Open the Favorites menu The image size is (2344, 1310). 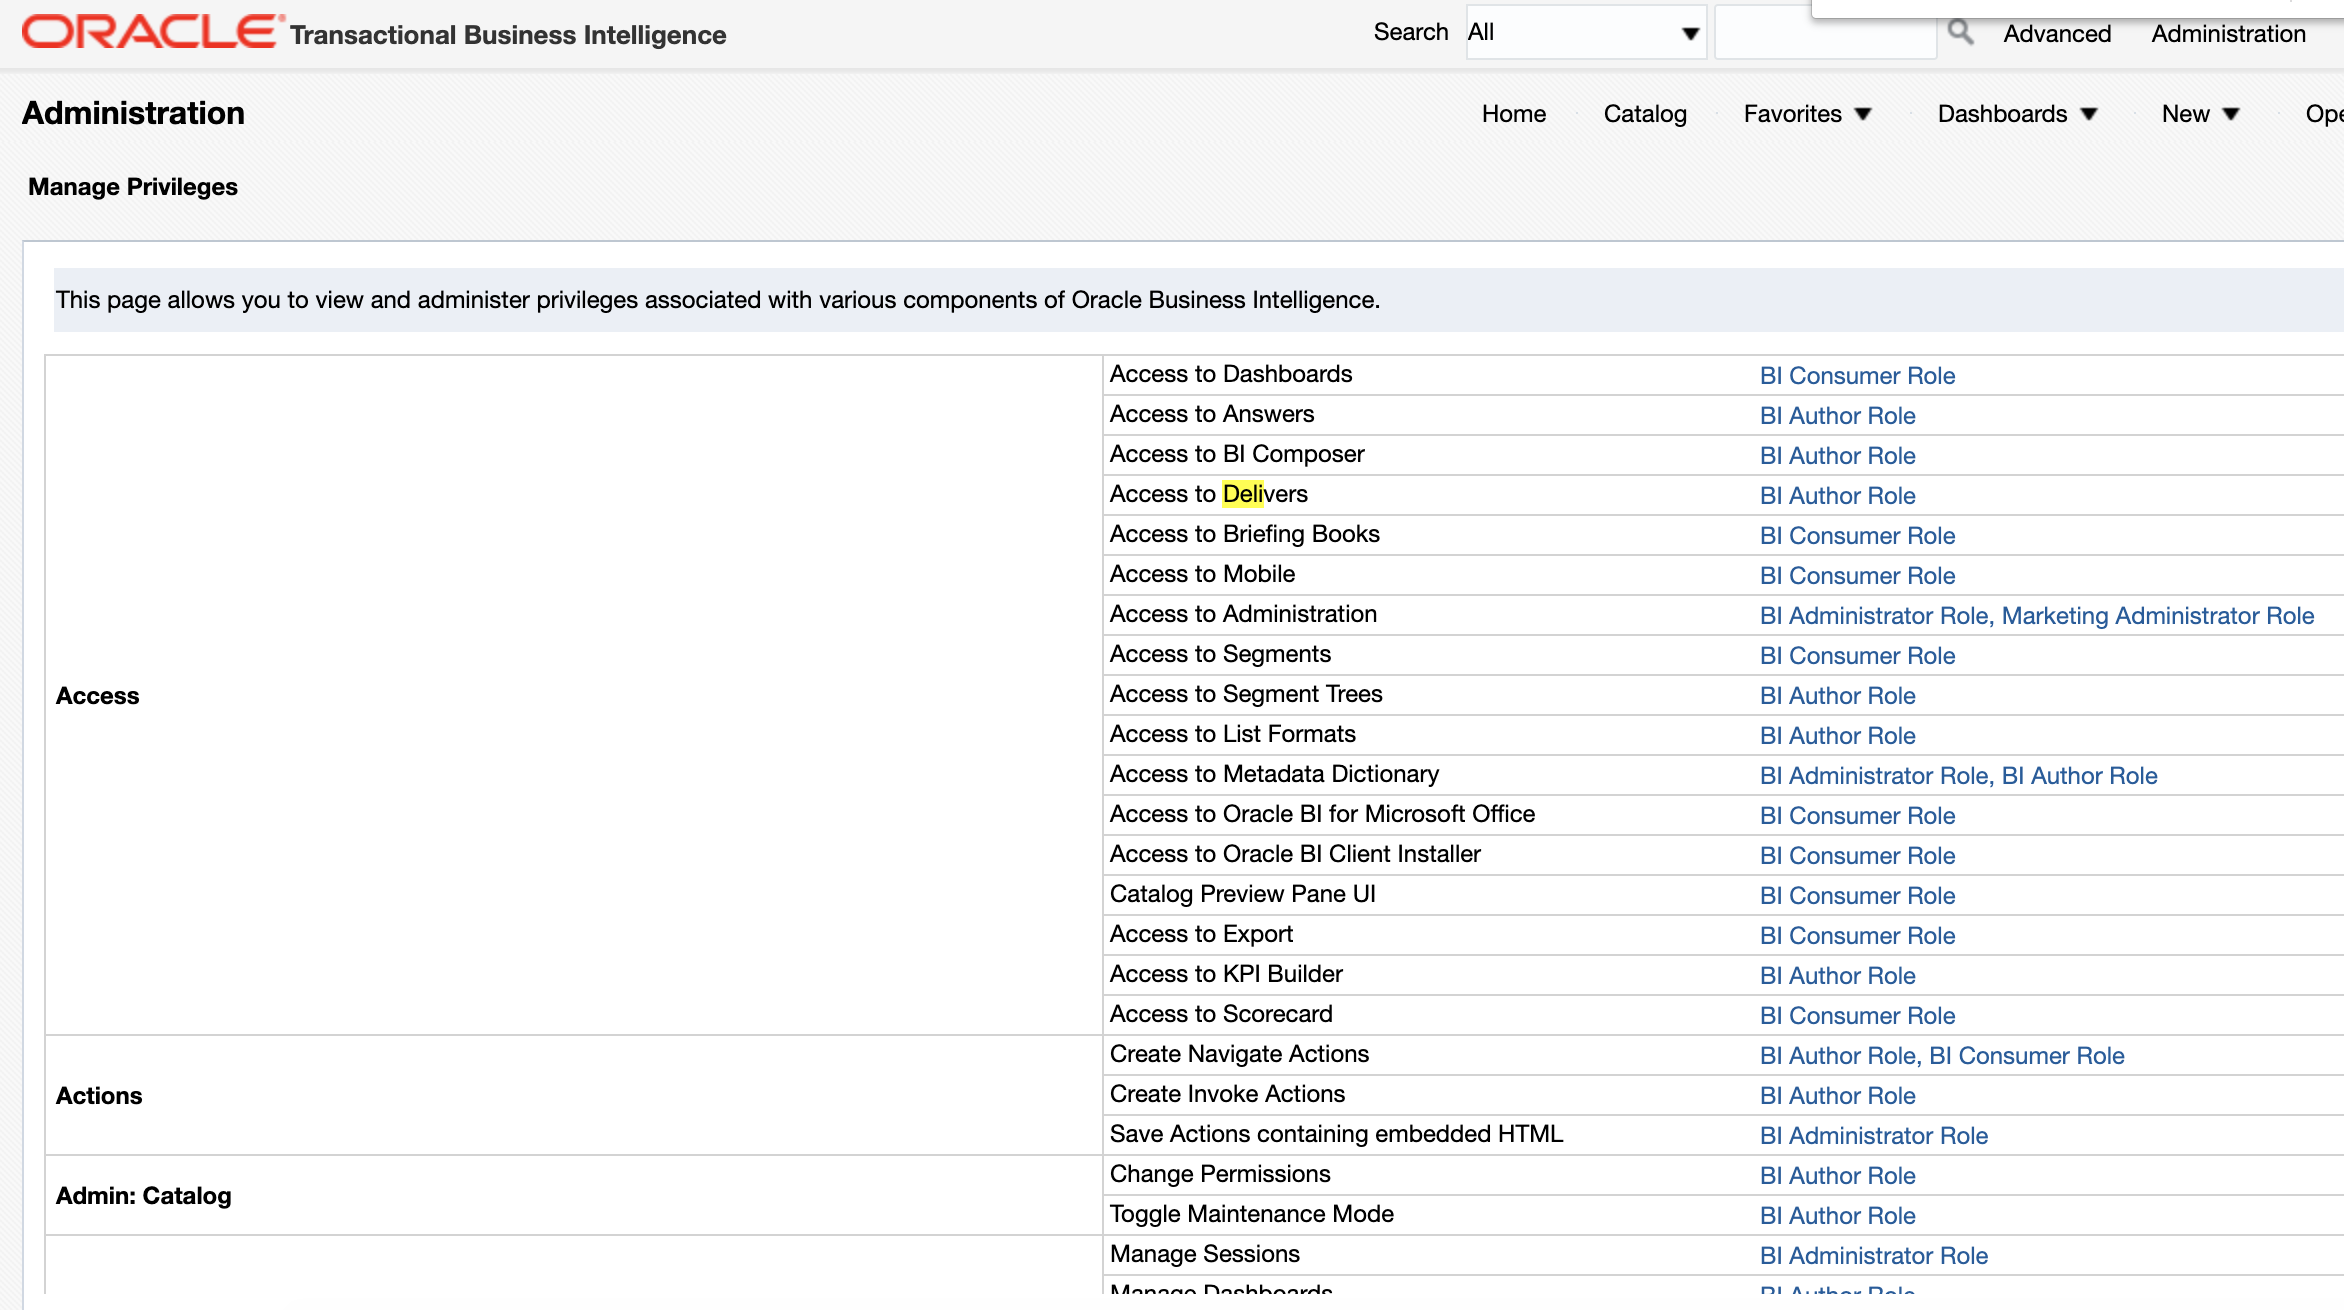(x=1807, y=114)
